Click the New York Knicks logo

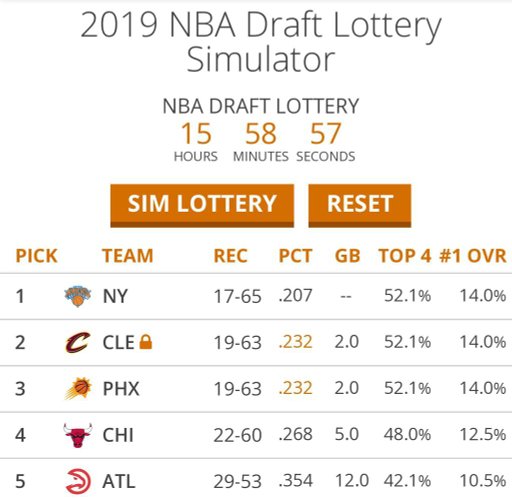[77, 296]
